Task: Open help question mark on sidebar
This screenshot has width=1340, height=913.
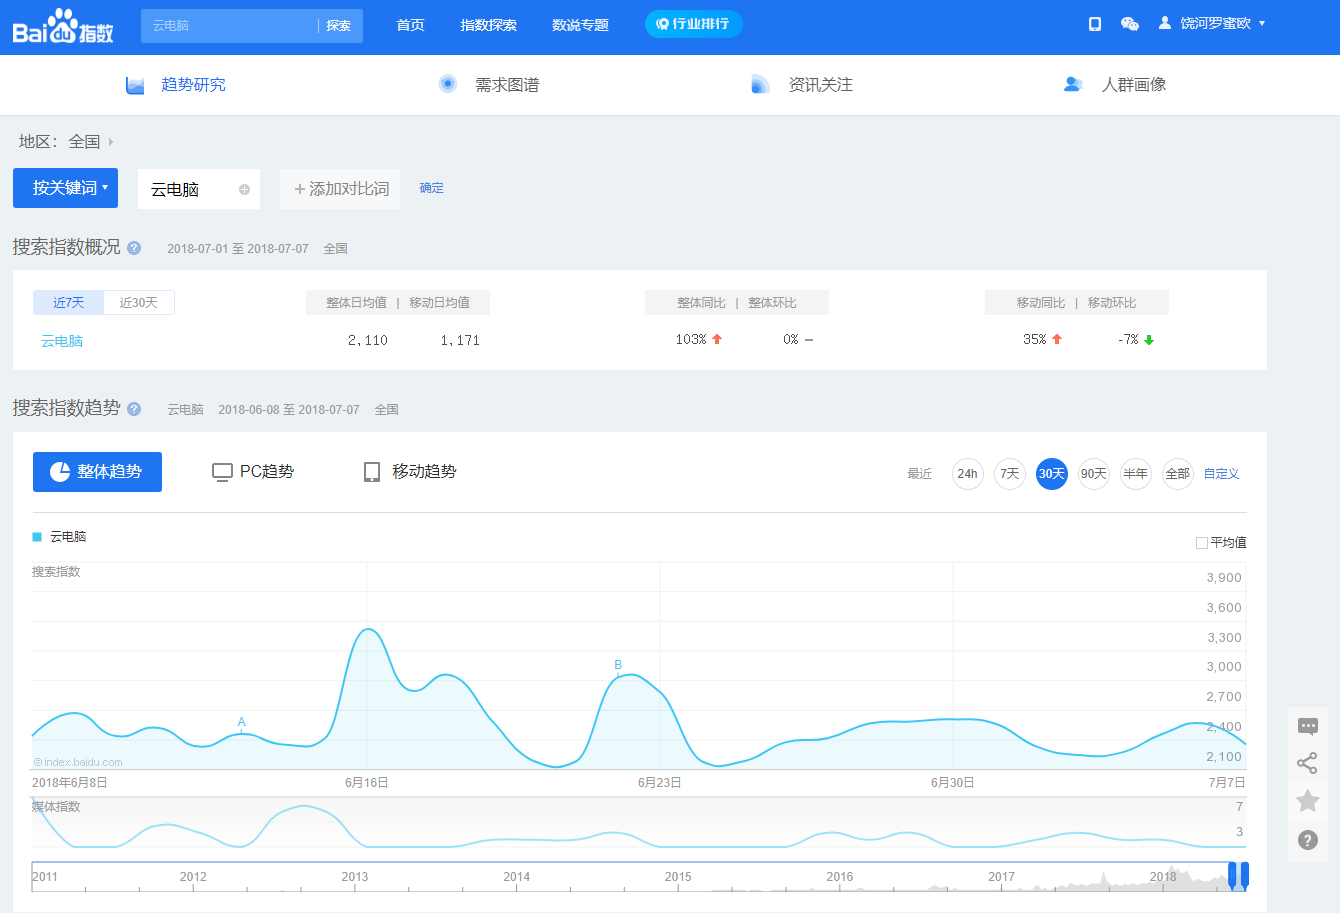Action: click(1307, 840)
